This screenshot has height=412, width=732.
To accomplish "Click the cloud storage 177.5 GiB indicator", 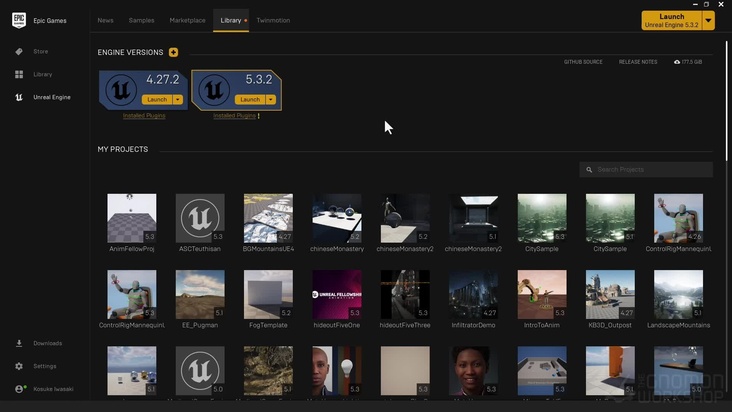I will pos(688,62).
